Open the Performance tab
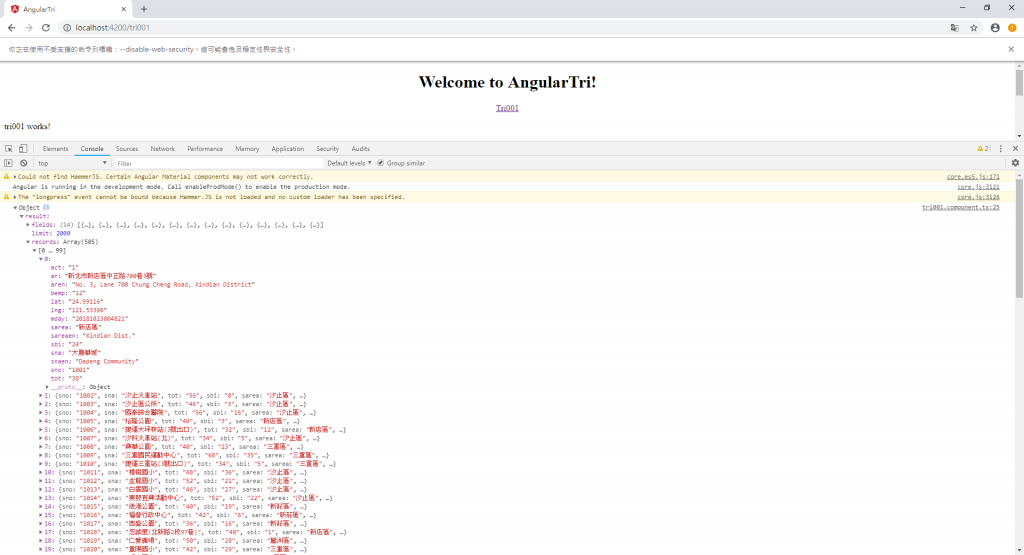 click(x=205, y=149)
